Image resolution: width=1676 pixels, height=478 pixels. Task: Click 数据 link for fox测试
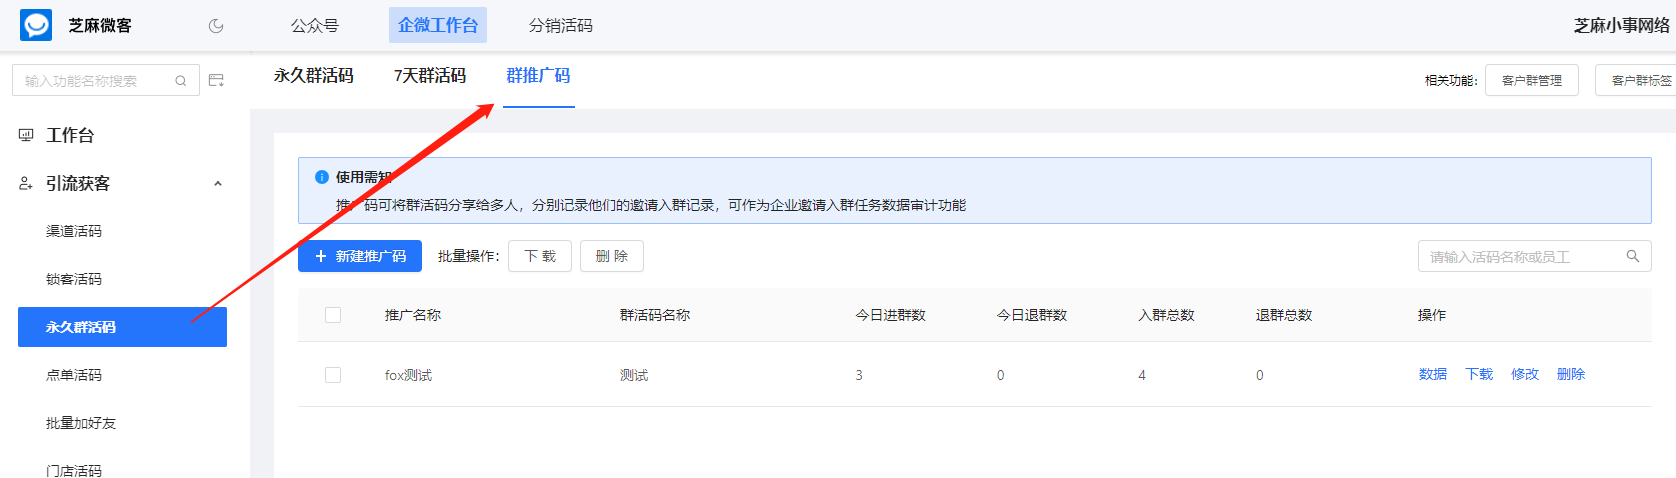coord(1433,374)
